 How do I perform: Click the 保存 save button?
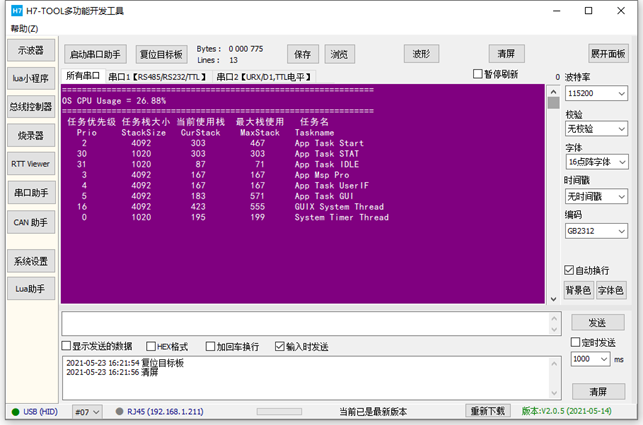303,54
